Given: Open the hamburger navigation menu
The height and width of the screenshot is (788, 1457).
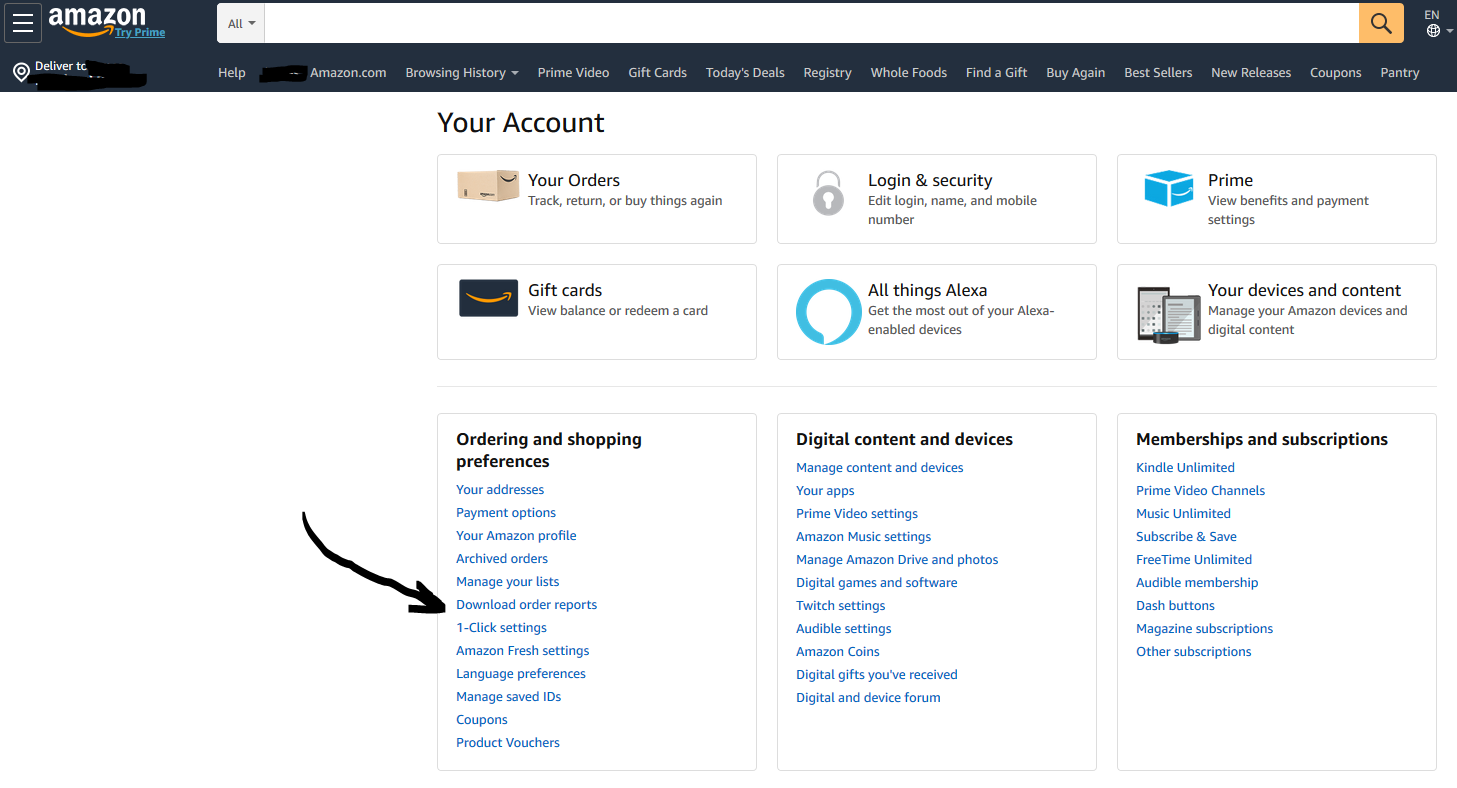Looking at the screenshot, I should [x=22, y=23].
